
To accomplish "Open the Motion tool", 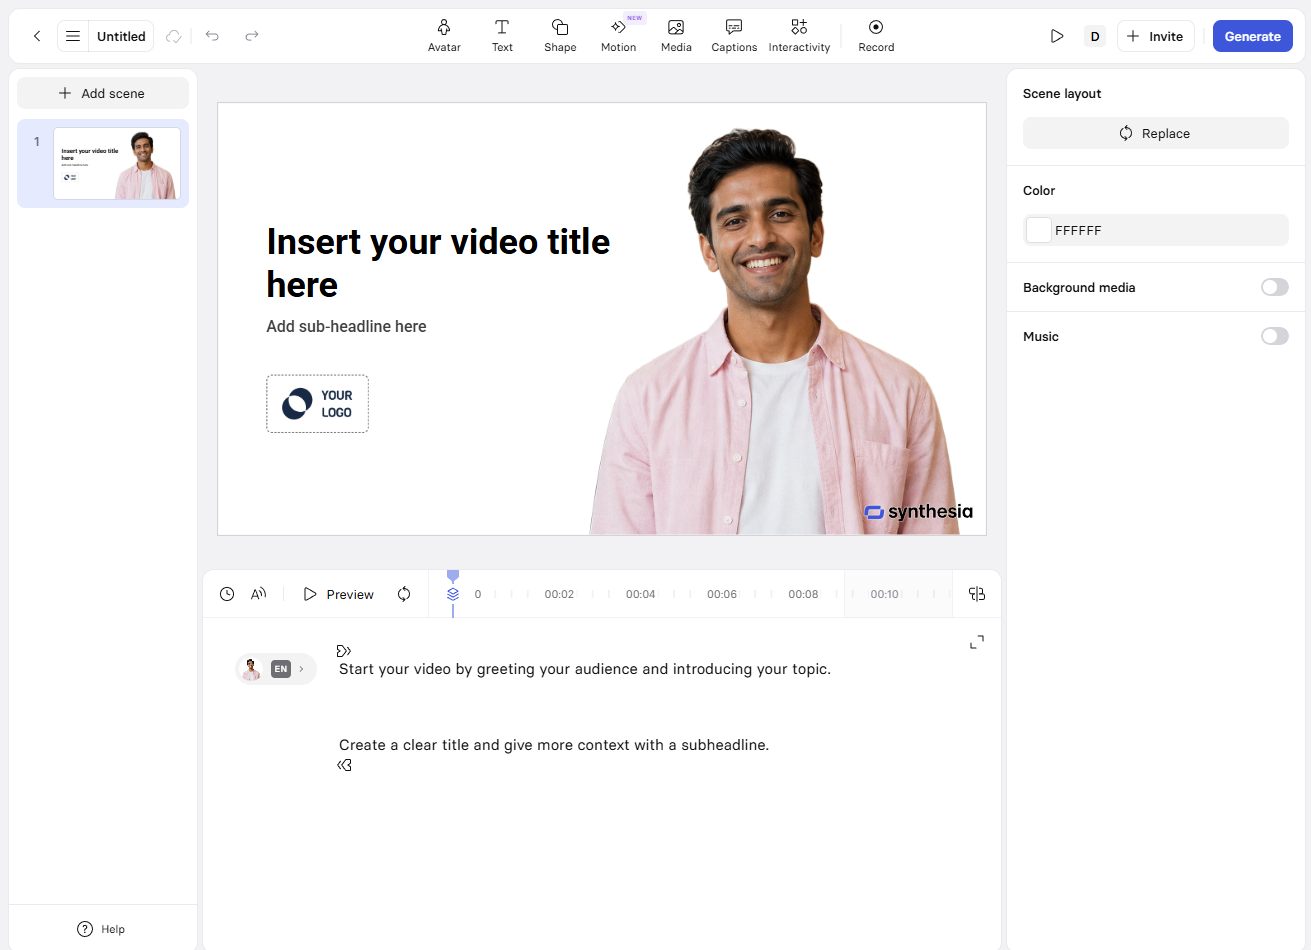I will [618, 36].
